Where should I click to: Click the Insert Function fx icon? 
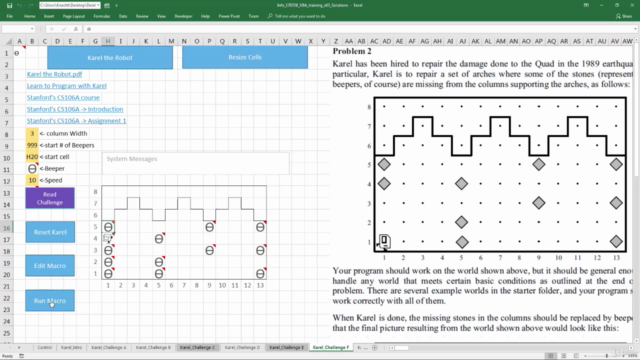click(76, 29)
